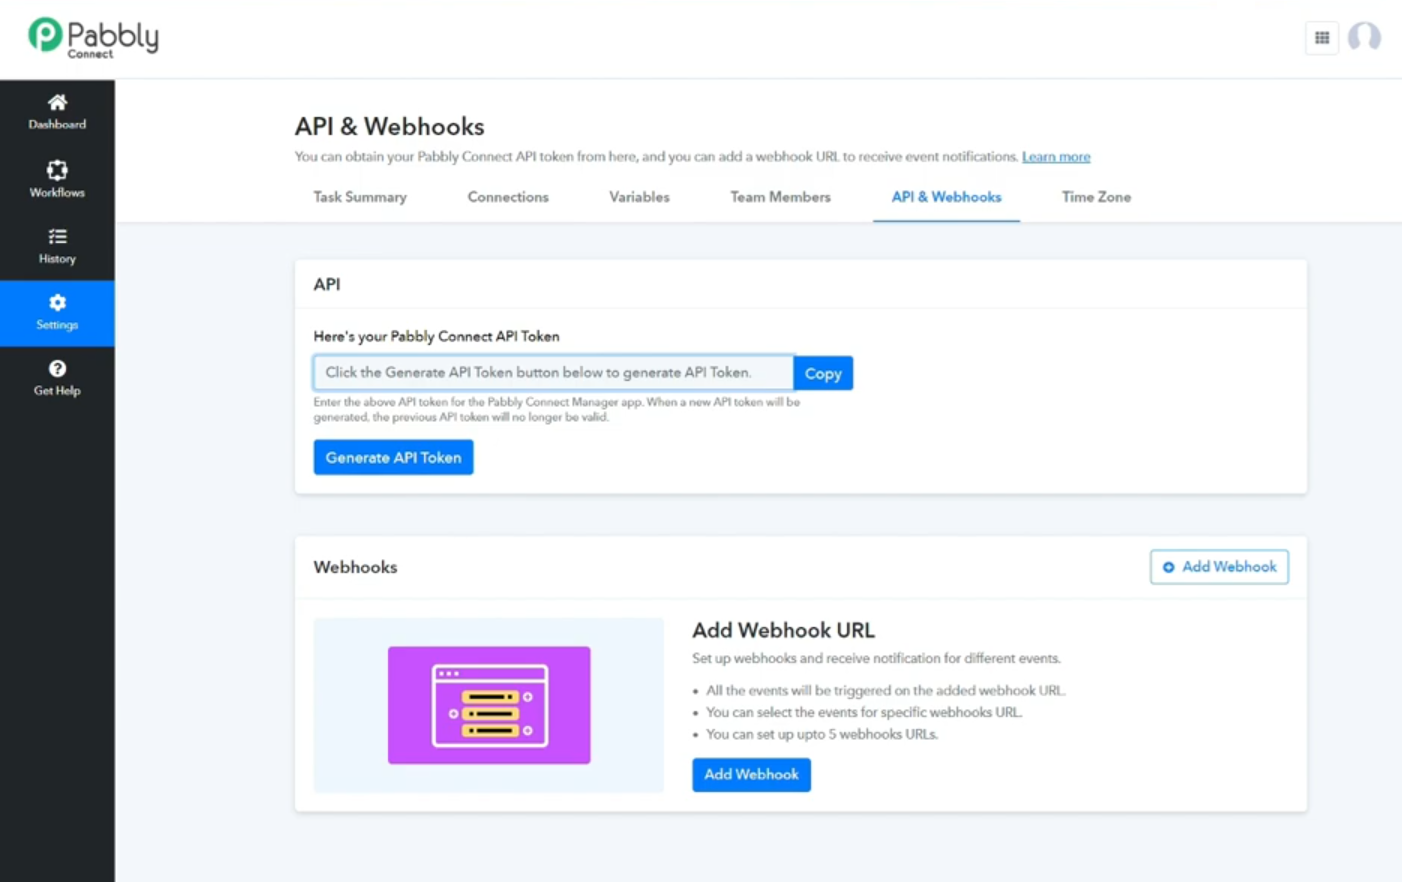Click the API token field

[553, 373]
